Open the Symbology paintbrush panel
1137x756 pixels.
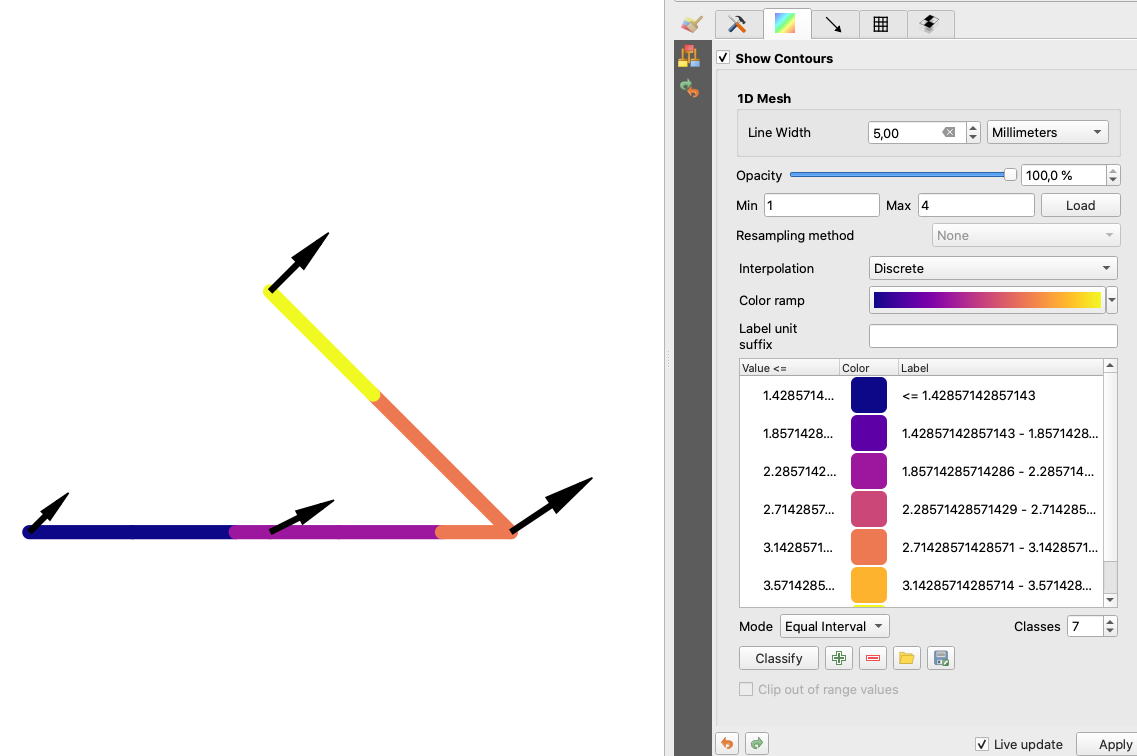tap(690, 24)
